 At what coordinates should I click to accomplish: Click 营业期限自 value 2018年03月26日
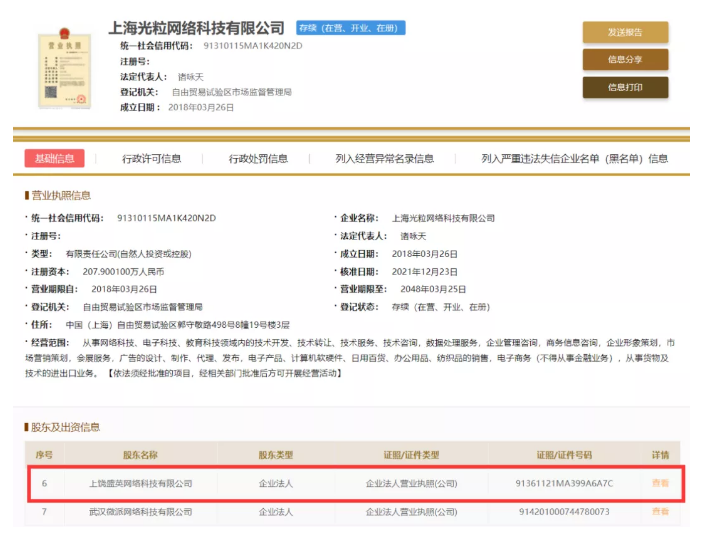tap(124, 289)
